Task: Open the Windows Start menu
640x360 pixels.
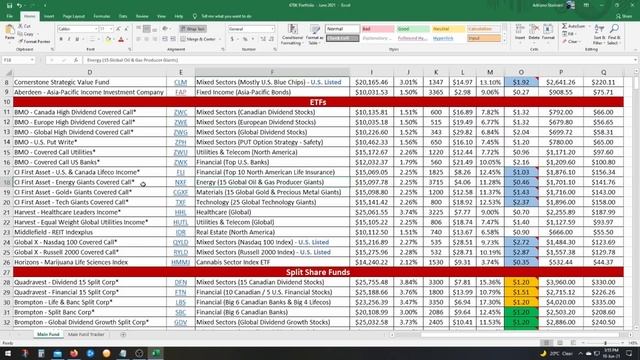Action: pos(8,353)
